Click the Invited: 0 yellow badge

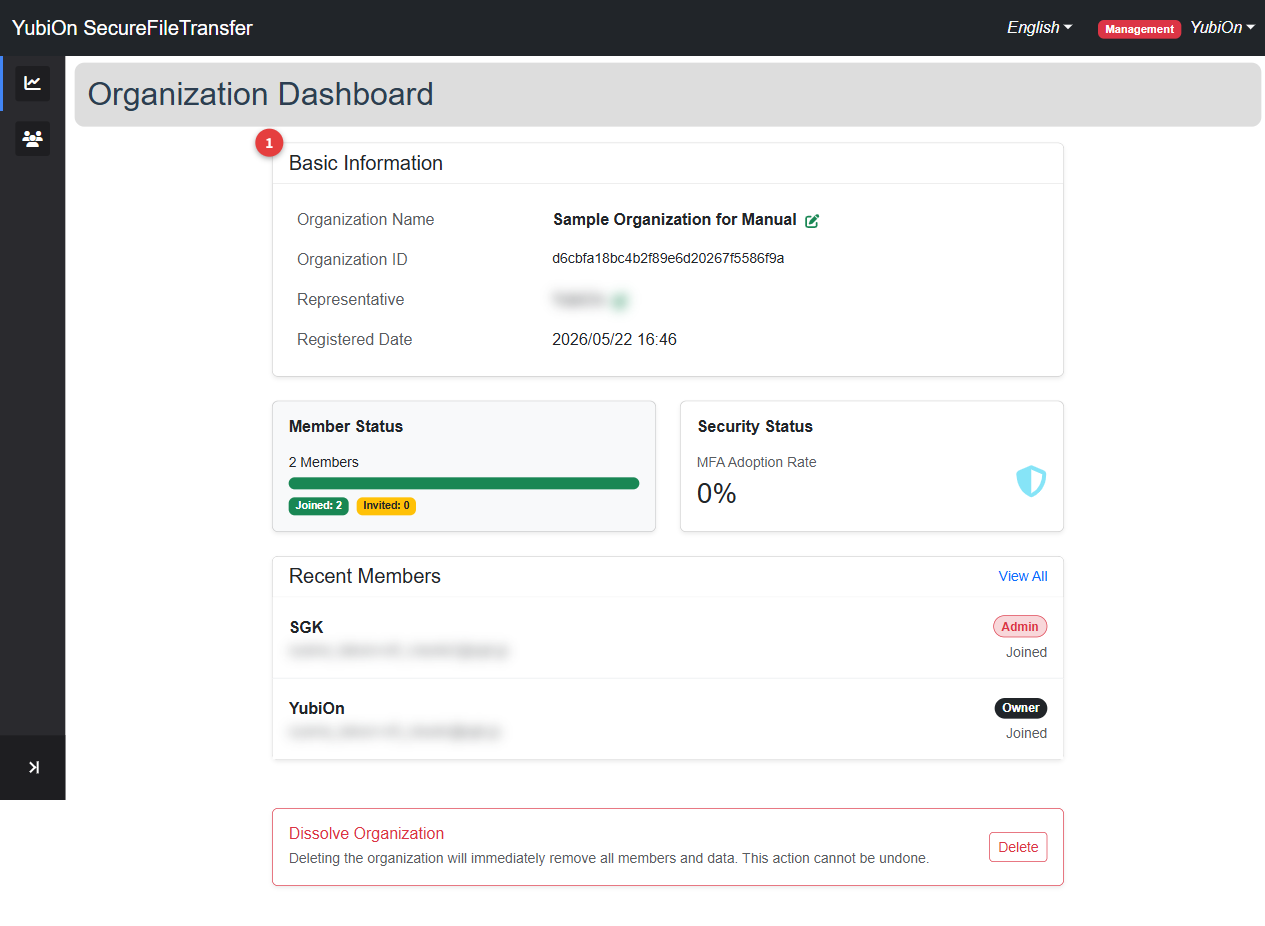tap(386, 506)
